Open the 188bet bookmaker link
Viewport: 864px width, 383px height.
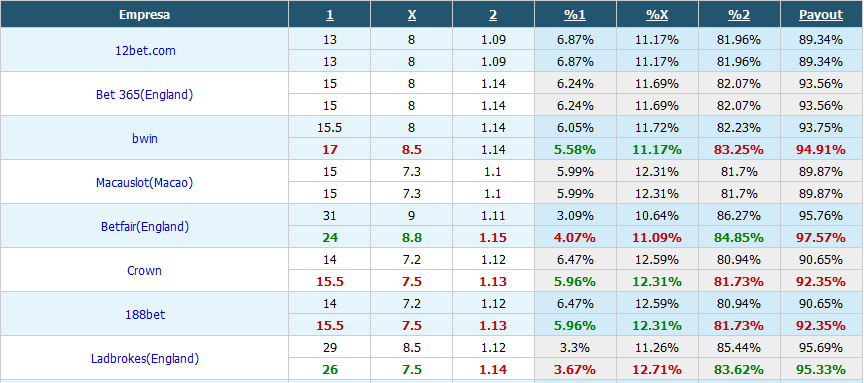click(x=145, y=315)
